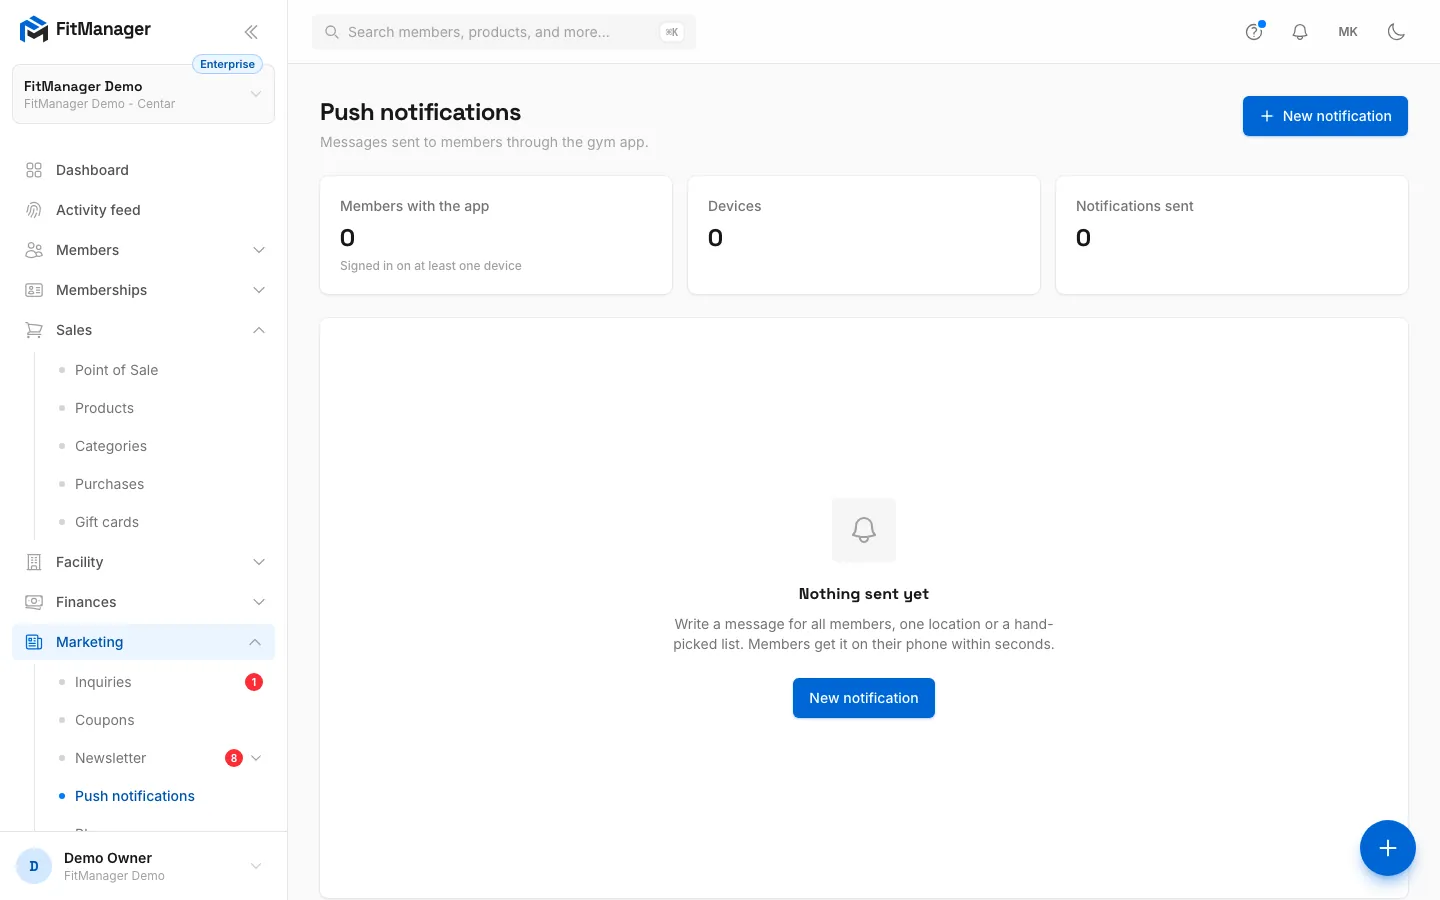The height and width of the screenshot is (900, 1440).
Task: Click the Demo Owner avatar D
Action: click(34, 866)
